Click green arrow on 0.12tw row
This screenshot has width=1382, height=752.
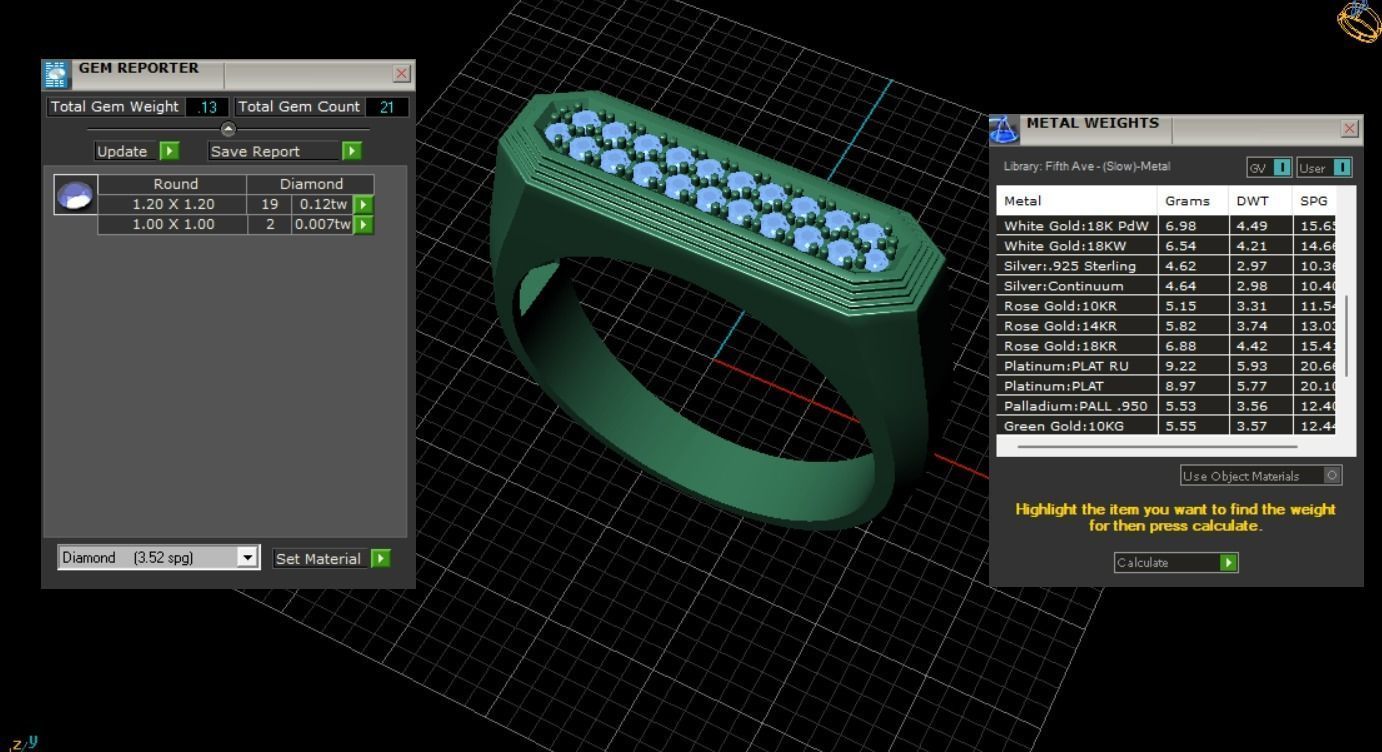(364, 204)
